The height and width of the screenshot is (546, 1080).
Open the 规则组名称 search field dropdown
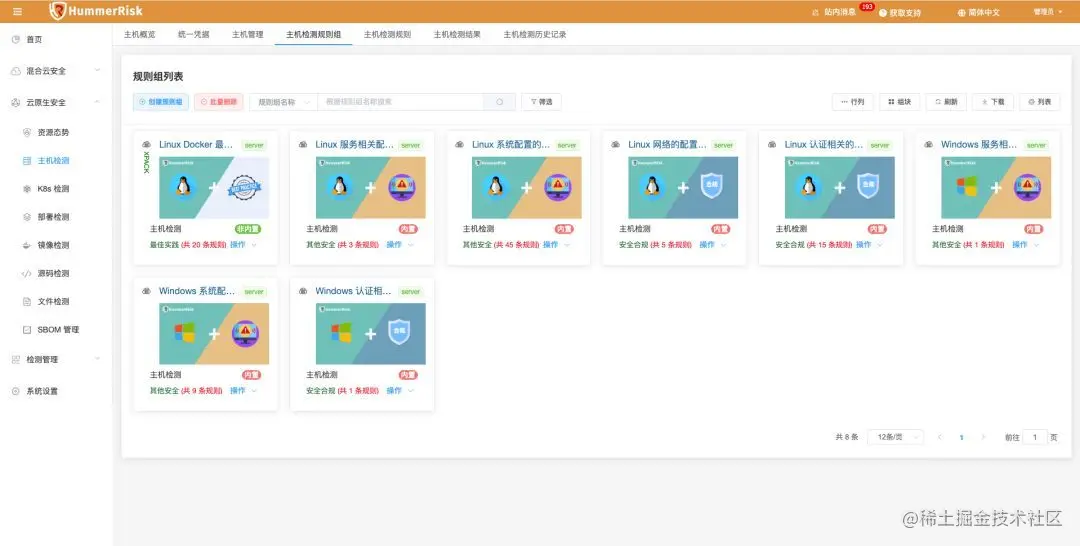coord(284,102)
